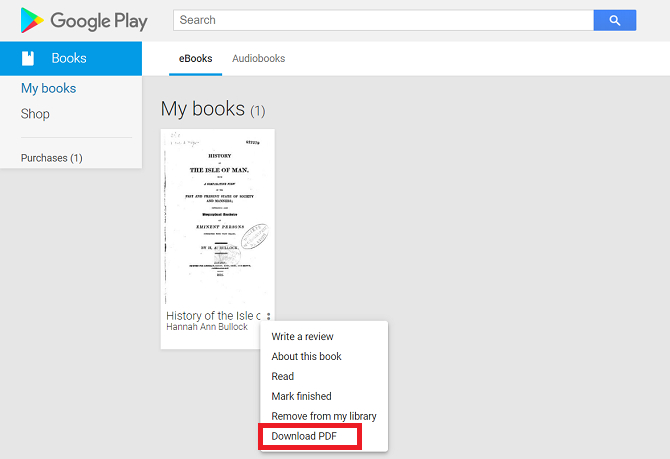Click the Books icon in sidebar header
The height and width of the screenshot is (459, 670).
(x=29, y=58)
